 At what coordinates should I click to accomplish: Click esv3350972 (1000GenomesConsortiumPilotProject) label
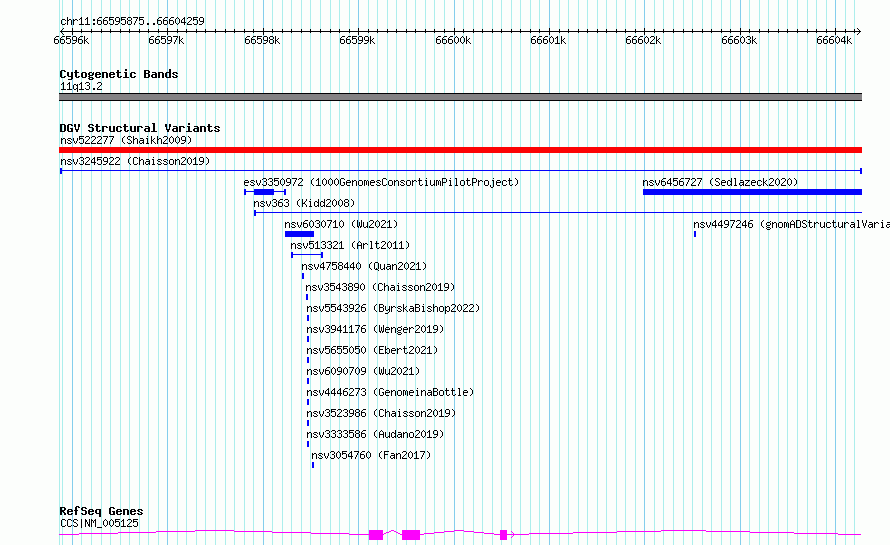coord(381,182)
